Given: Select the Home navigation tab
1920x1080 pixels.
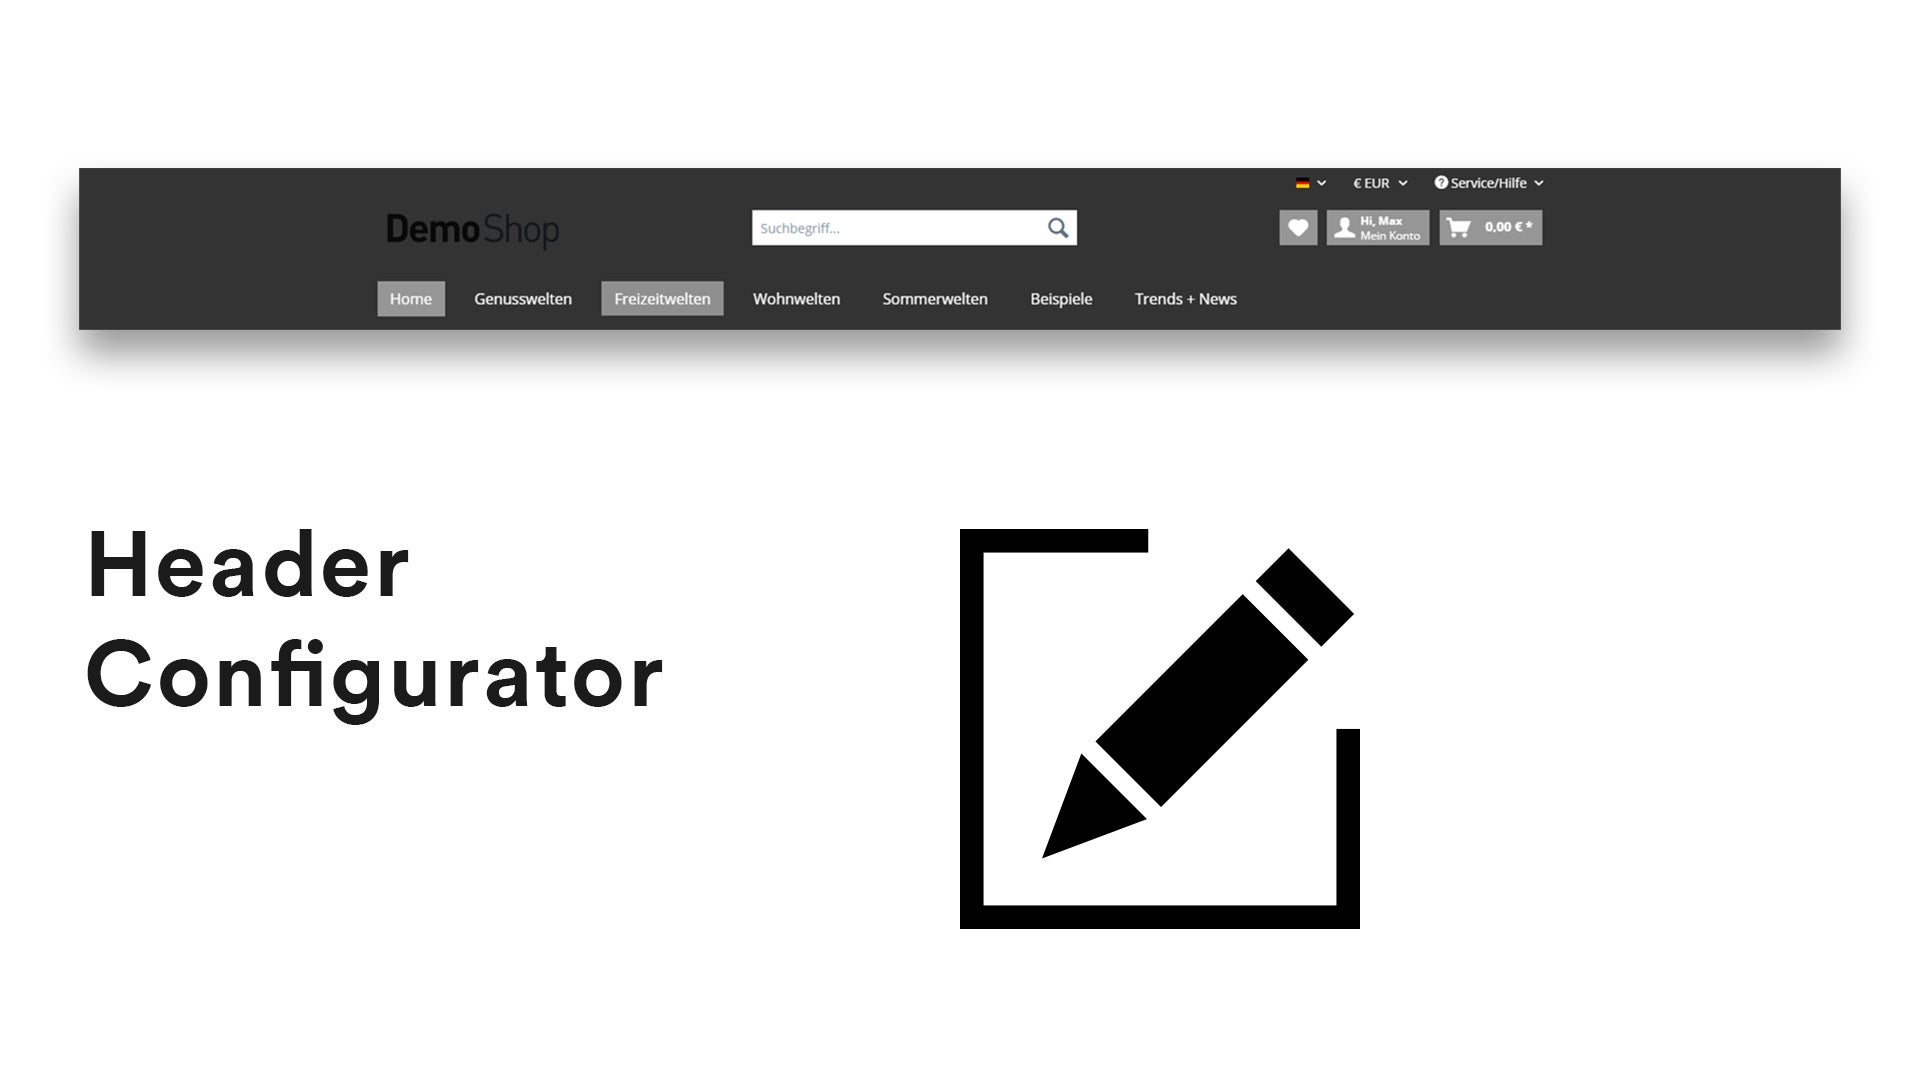Looking at the screenshot, I should point(411,298).
